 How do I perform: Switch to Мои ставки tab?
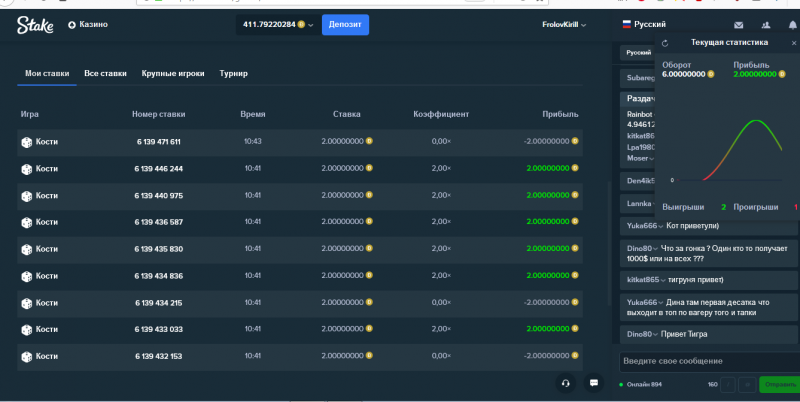tap(47, 73)
